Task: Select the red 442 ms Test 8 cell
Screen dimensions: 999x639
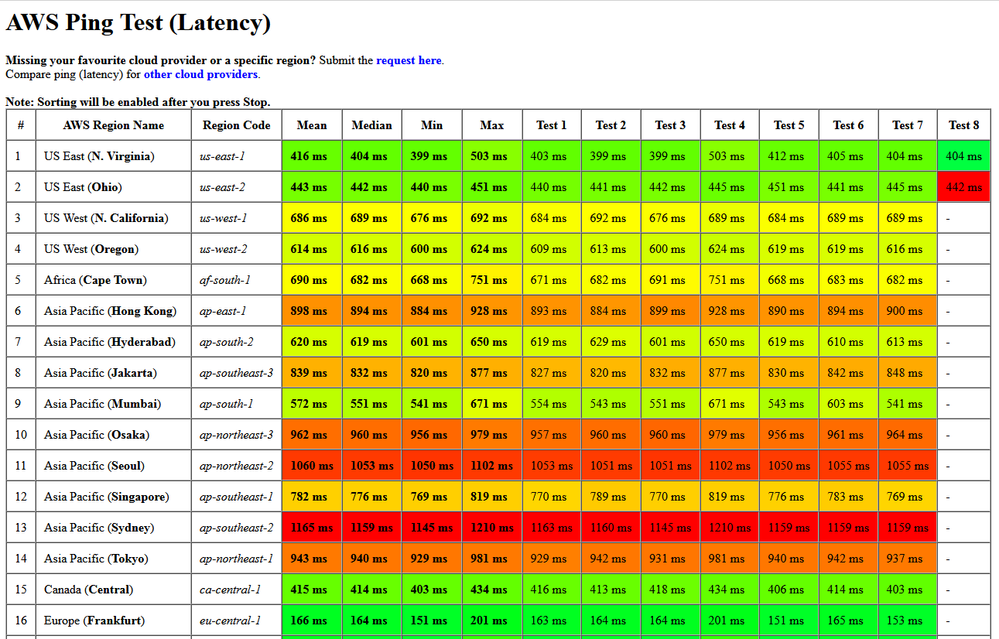Action: coord(962,187)
